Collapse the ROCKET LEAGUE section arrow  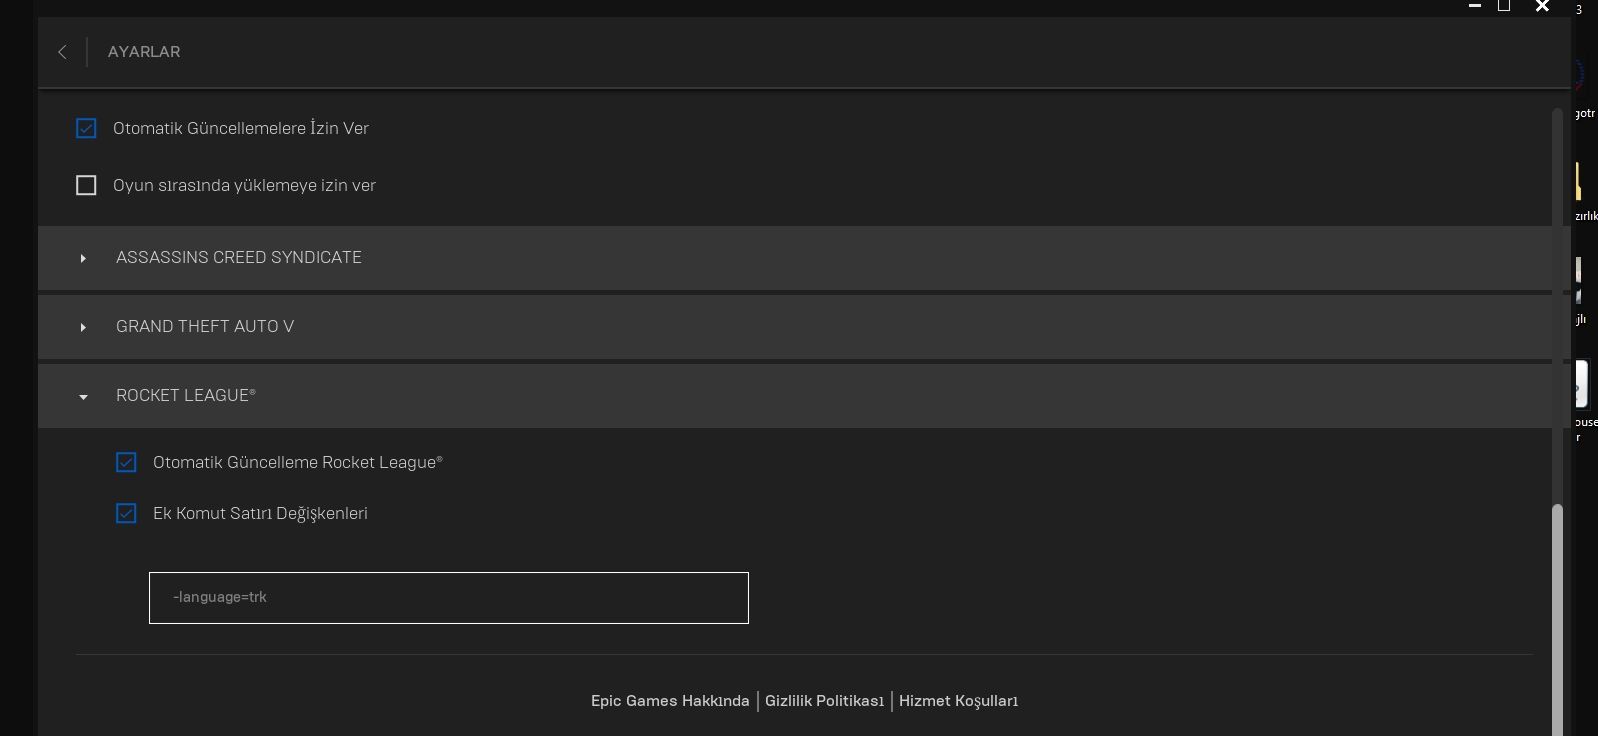[83, 397]
